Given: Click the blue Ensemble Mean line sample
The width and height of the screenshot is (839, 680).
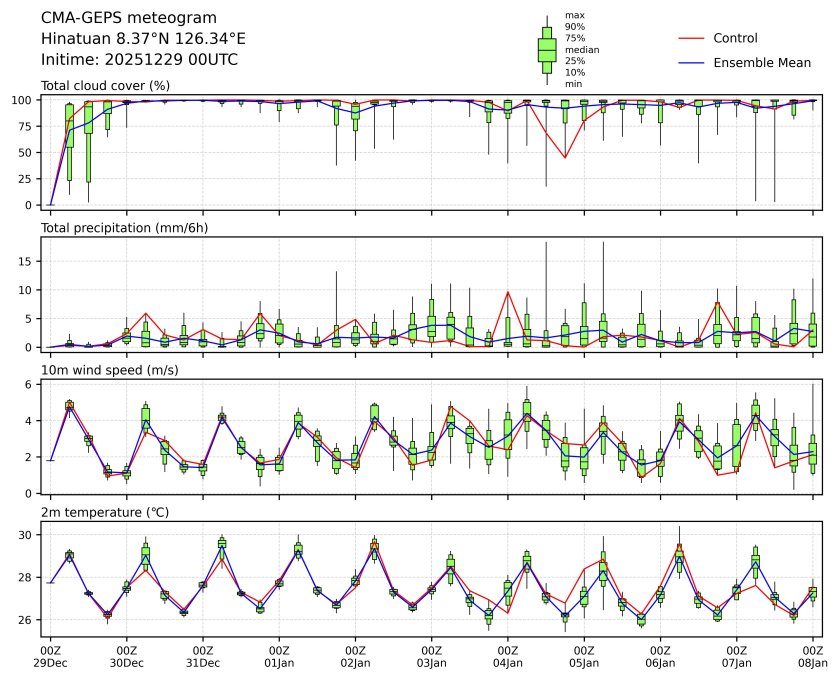Looking at the screenshot, I should 693,62.
